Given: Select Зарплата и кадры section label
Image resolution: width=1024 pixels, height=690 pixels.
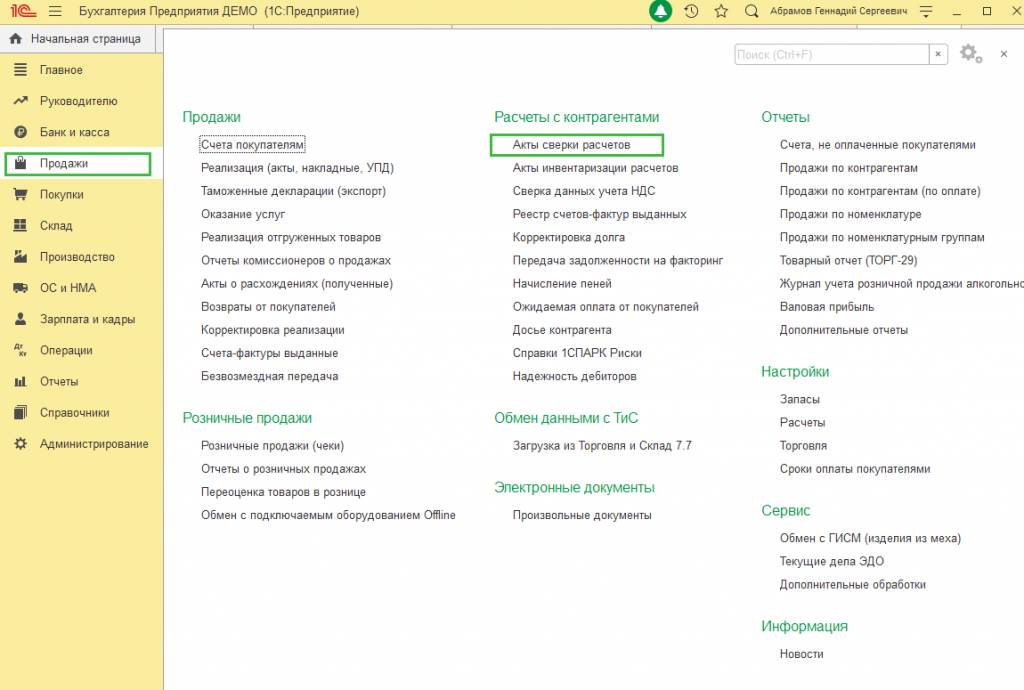Looking at the screenshot, I should click(x=88, y=319).
